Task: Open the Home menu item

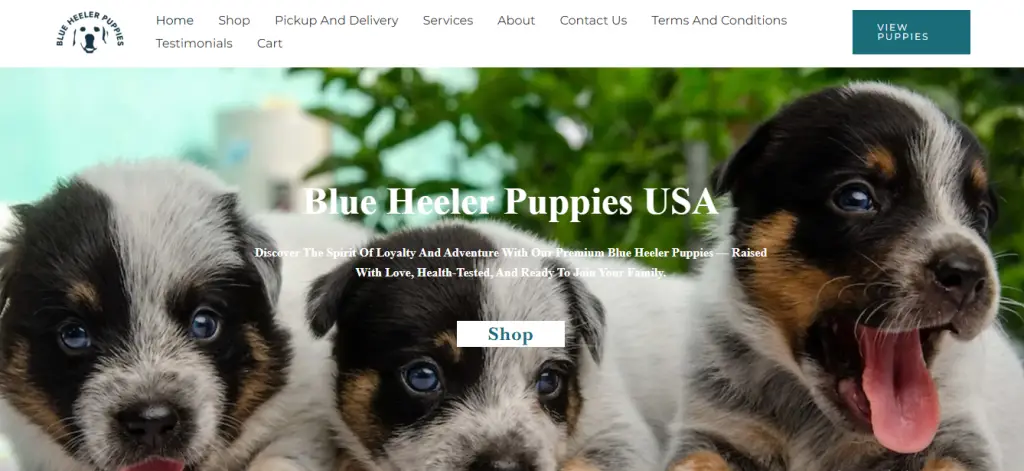Action: click(x=174, y=20)
